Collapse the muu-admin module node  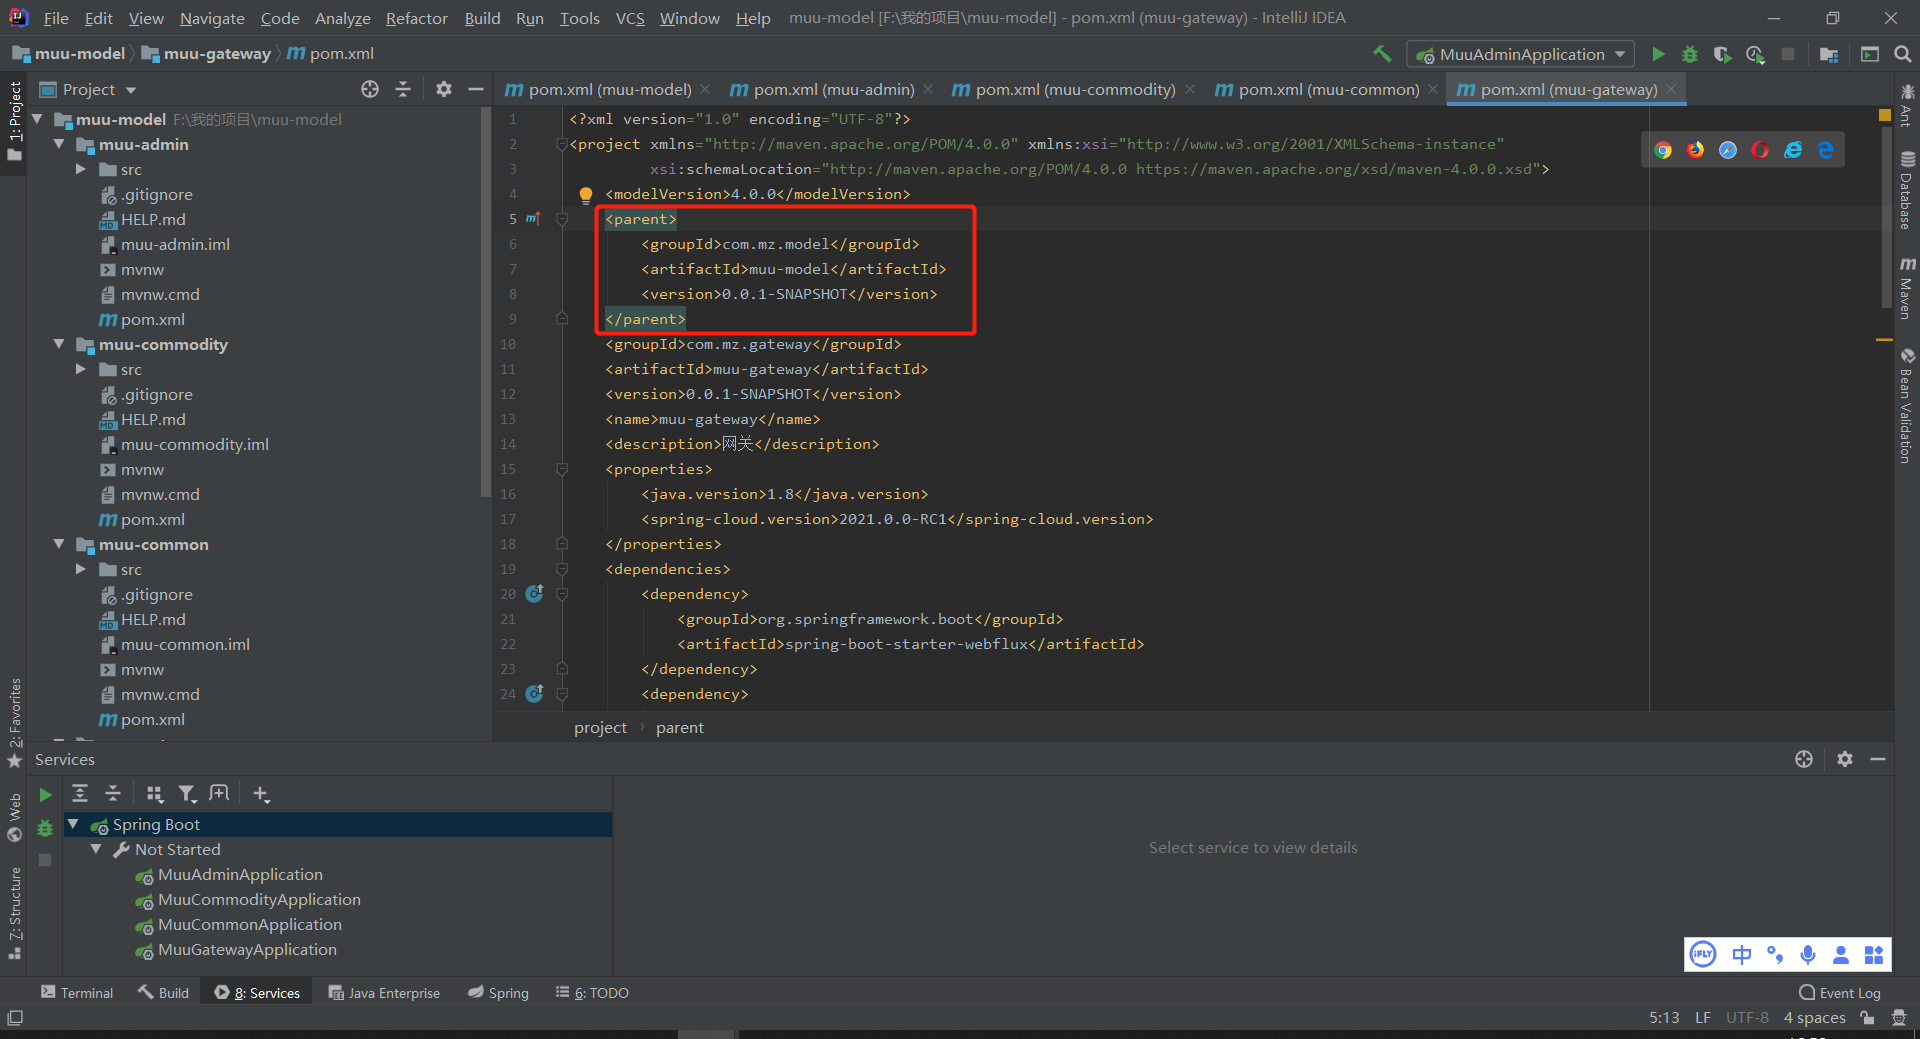click(x=59, y=144)
